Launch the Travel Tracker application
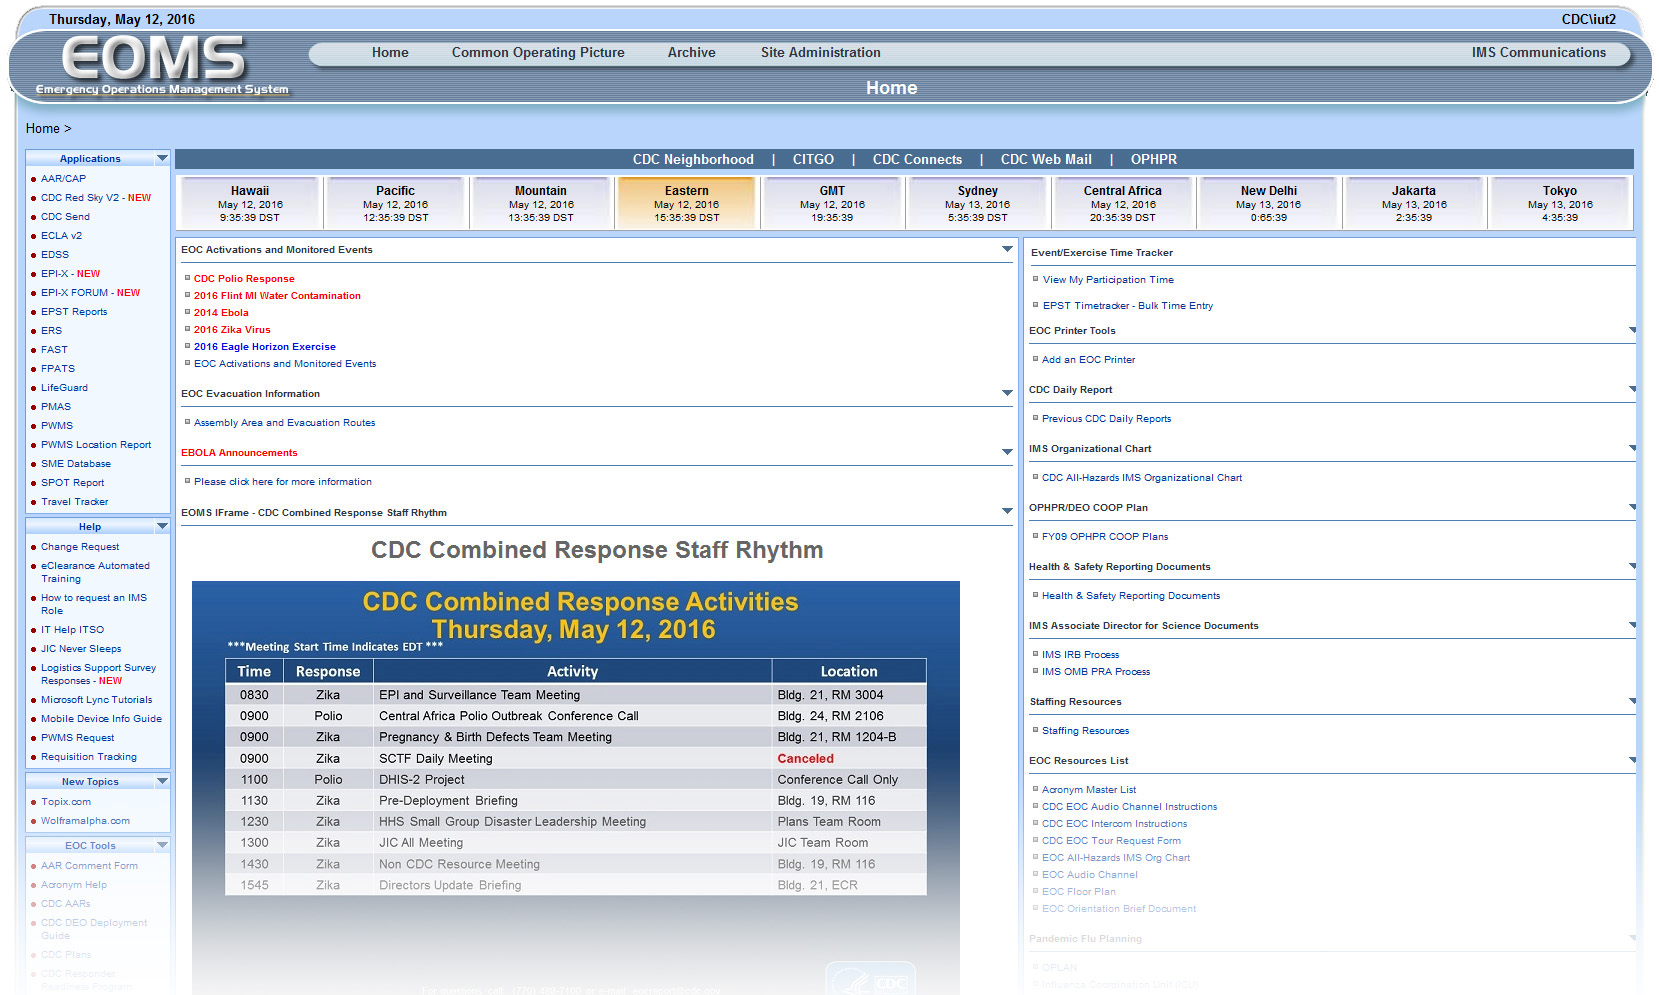This screenshot has width=1659, height=995. pyautogui.click(x=75, y=502)
